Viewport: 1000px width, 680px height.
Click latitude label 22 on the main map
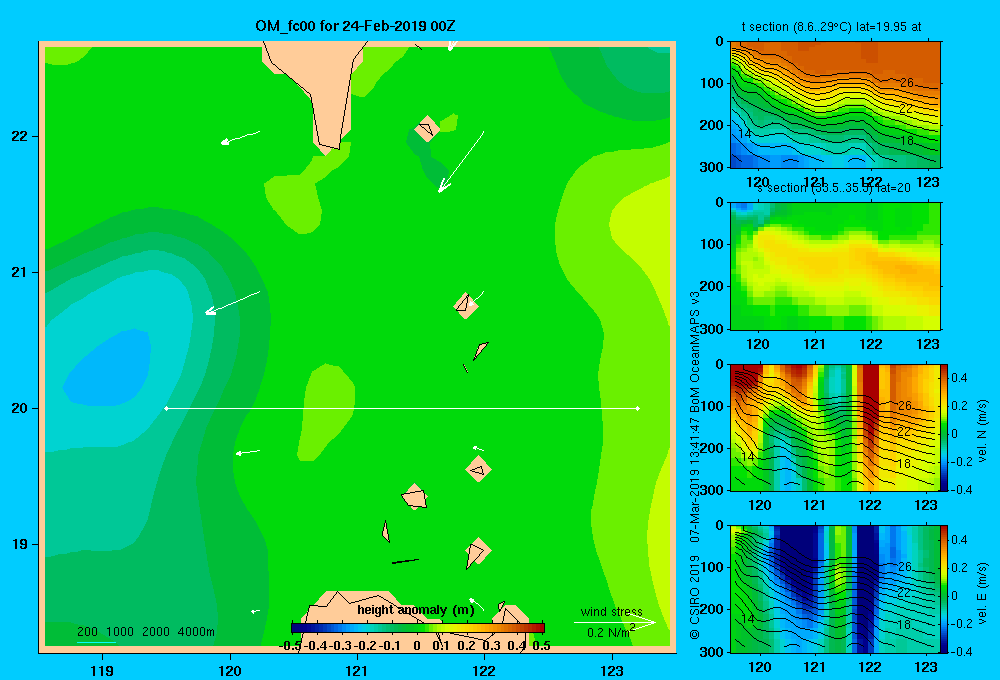point(20,136)
